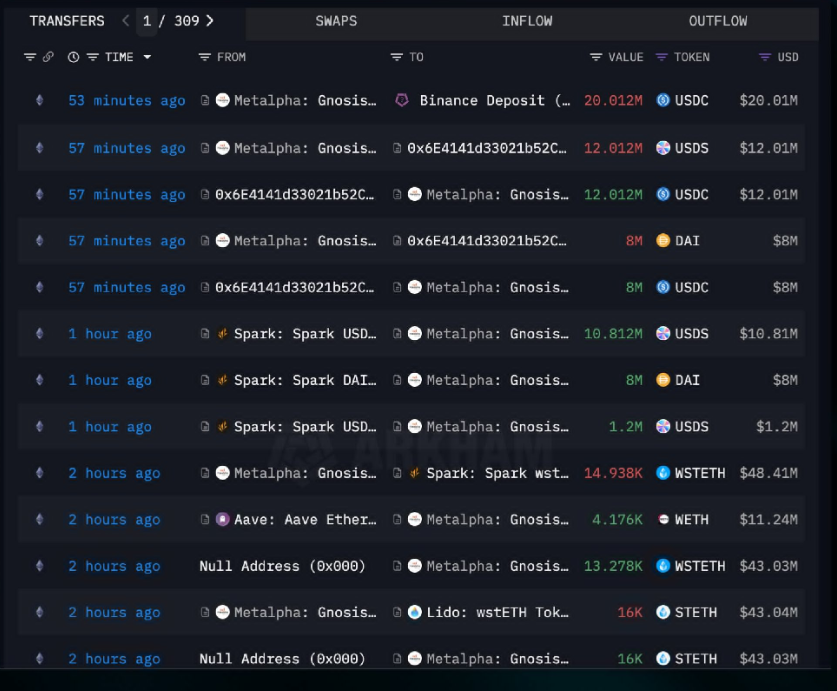This screenshot has height=691, width=837.
Task: Click the $10.81M USD amount
Action: (769, 334)
